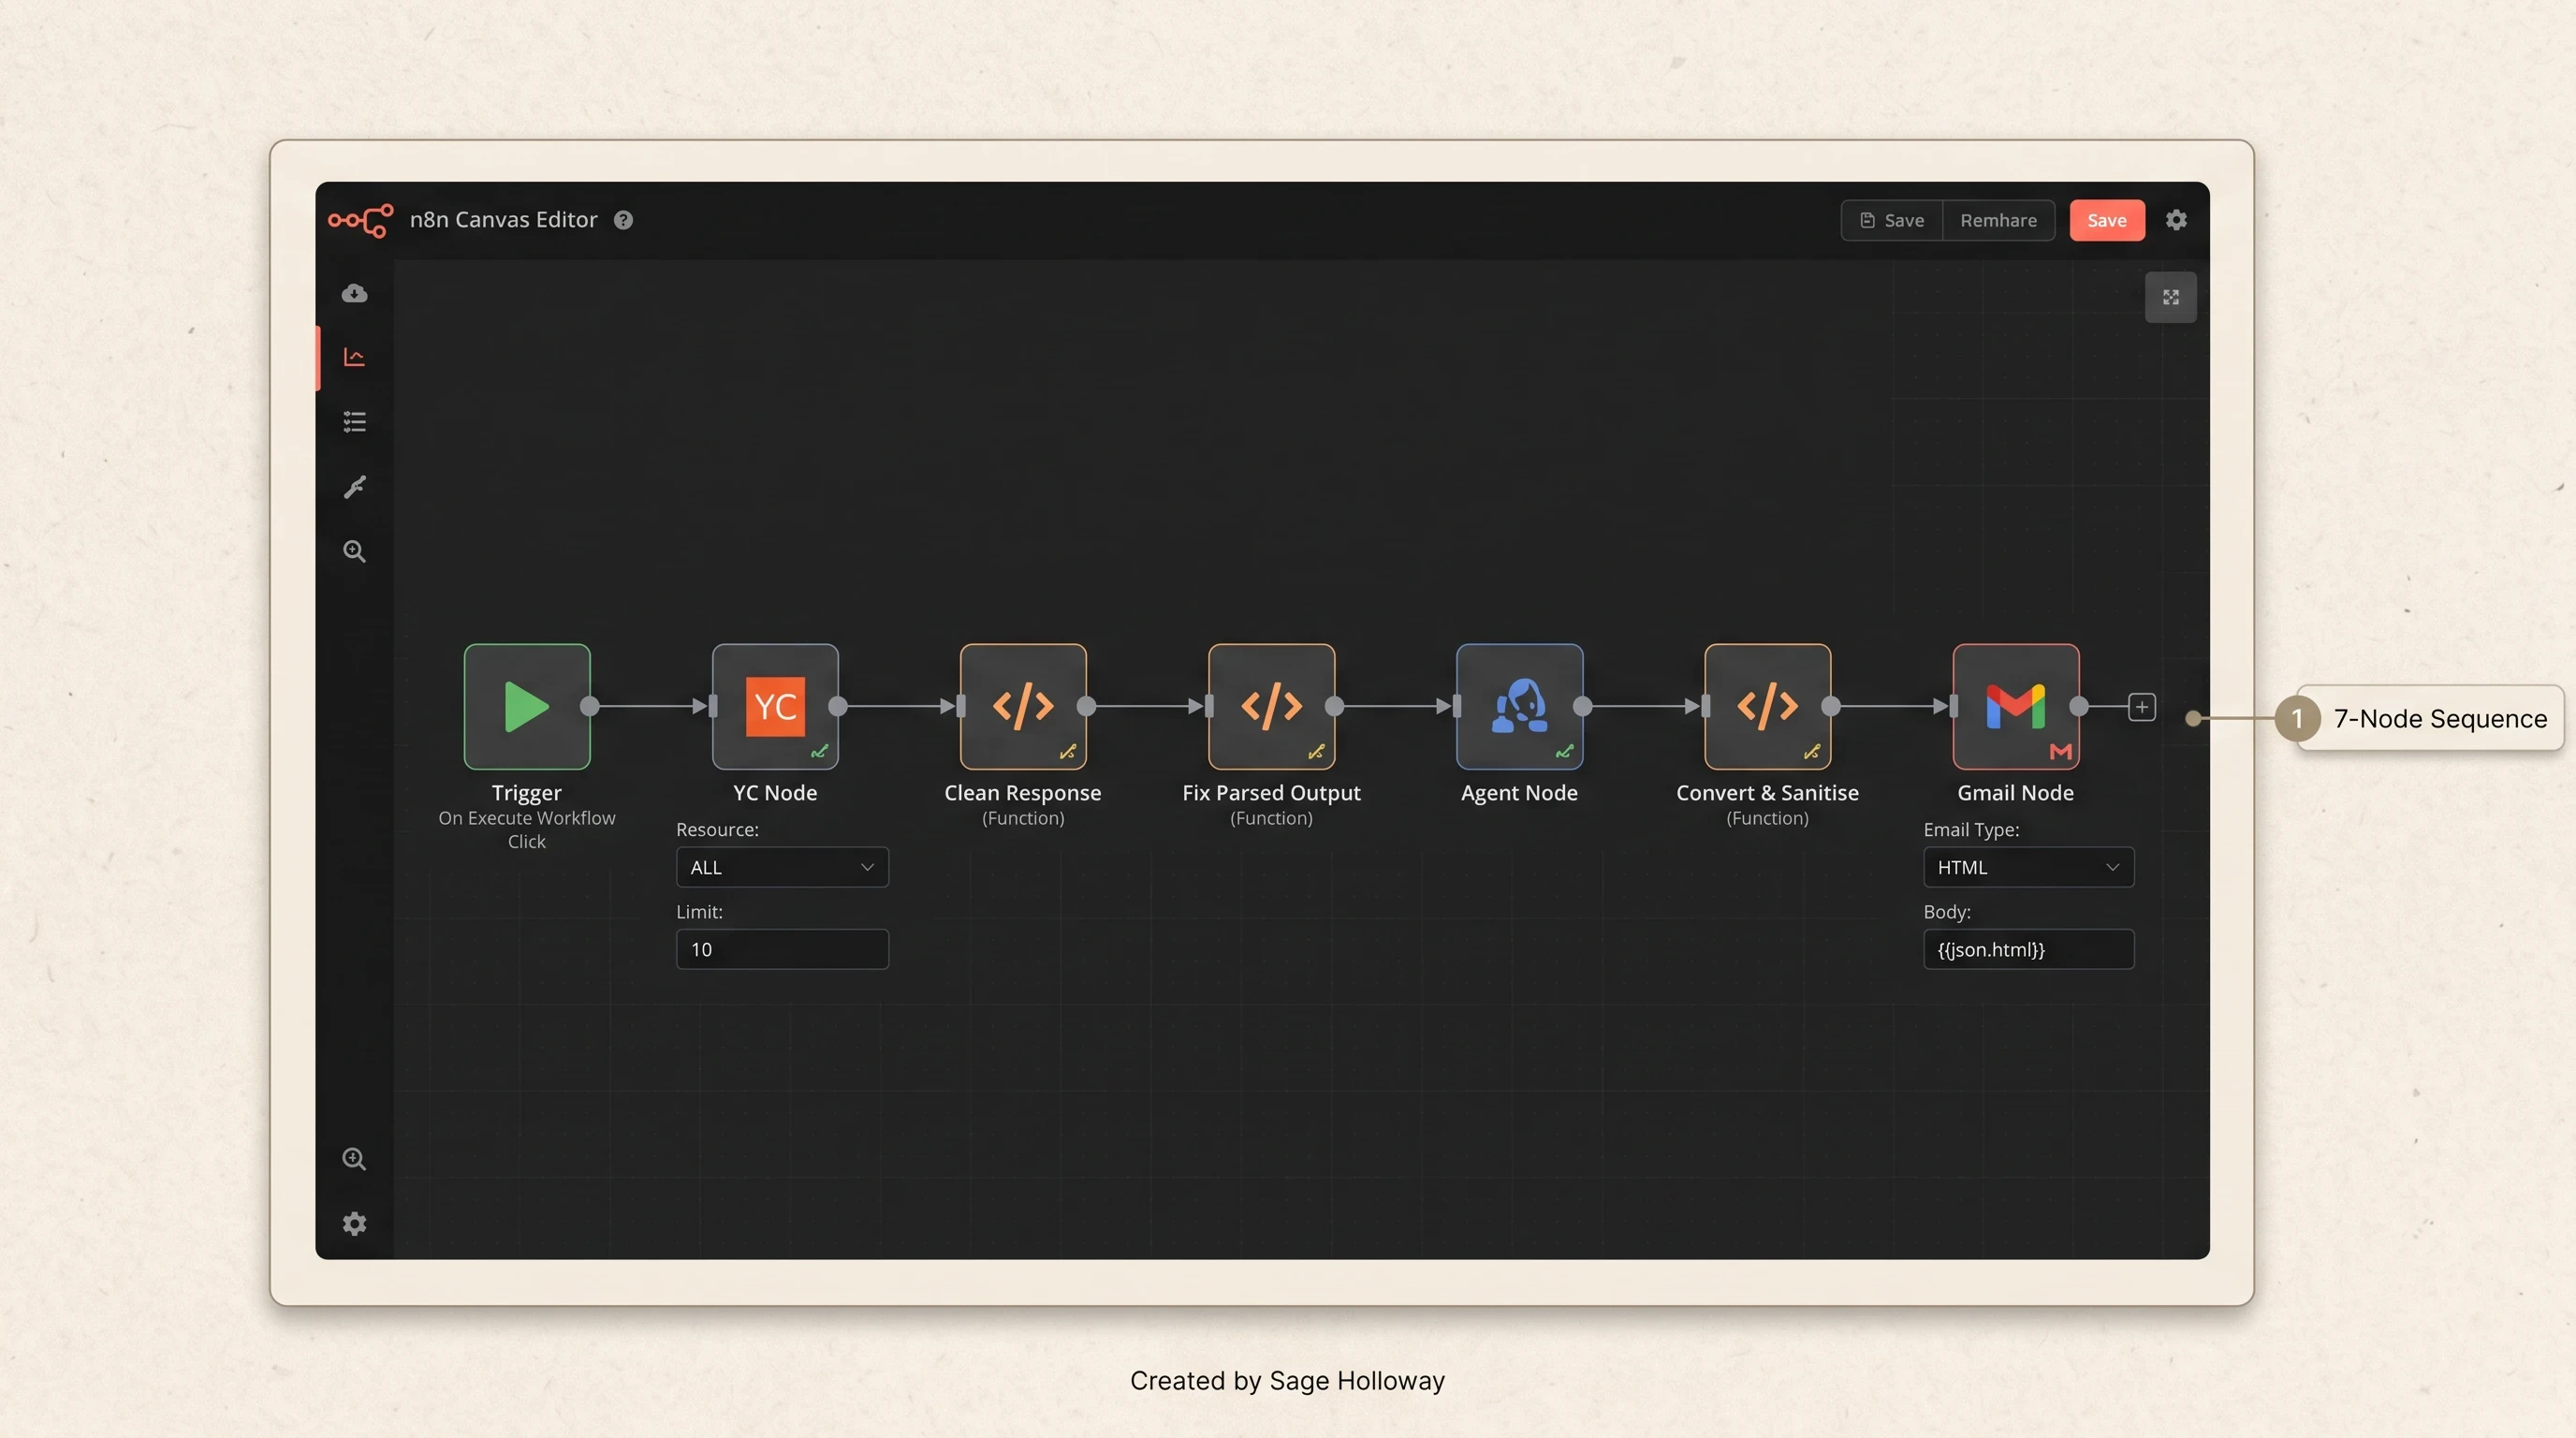Select the Convert & Sanitise code node
The image size is (2576, 1438).
point(1767,706)
